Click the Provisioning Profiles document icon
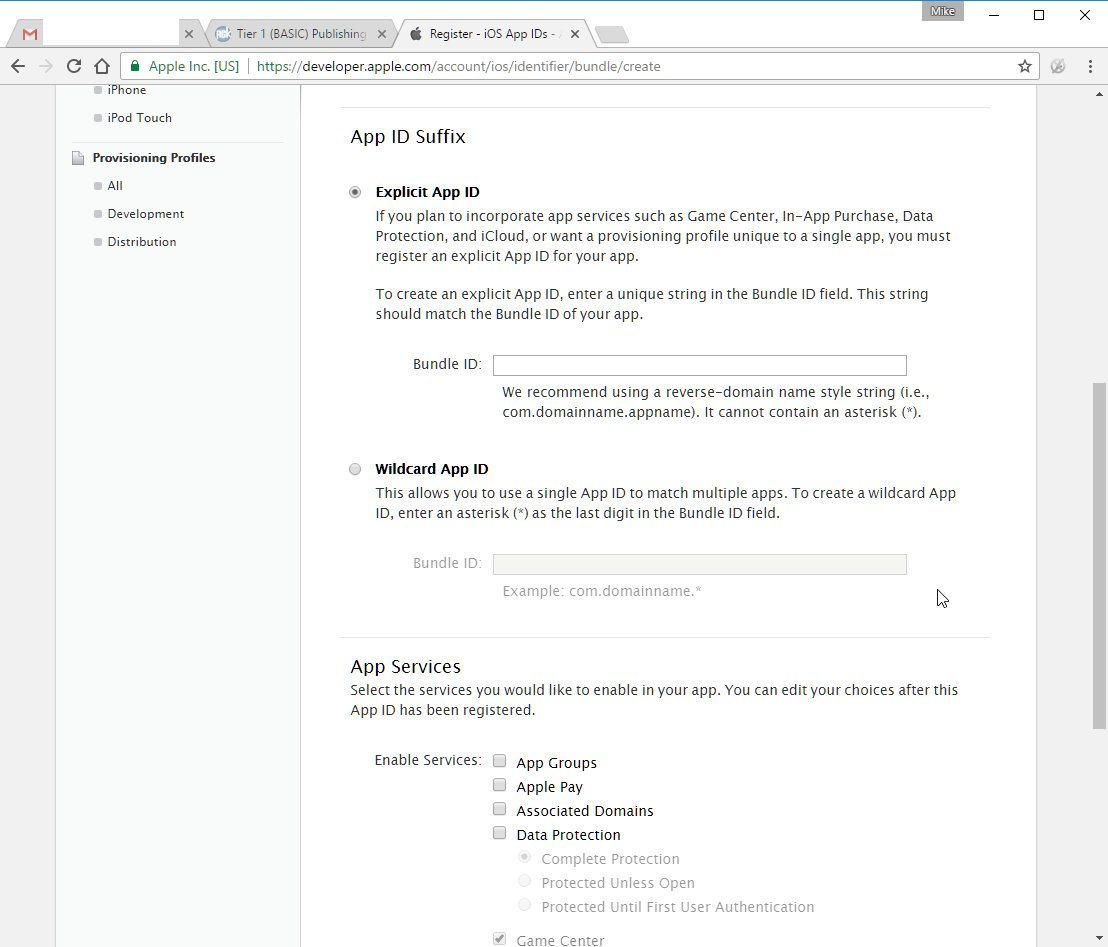The image size is (1108, 947). (78, 158)
